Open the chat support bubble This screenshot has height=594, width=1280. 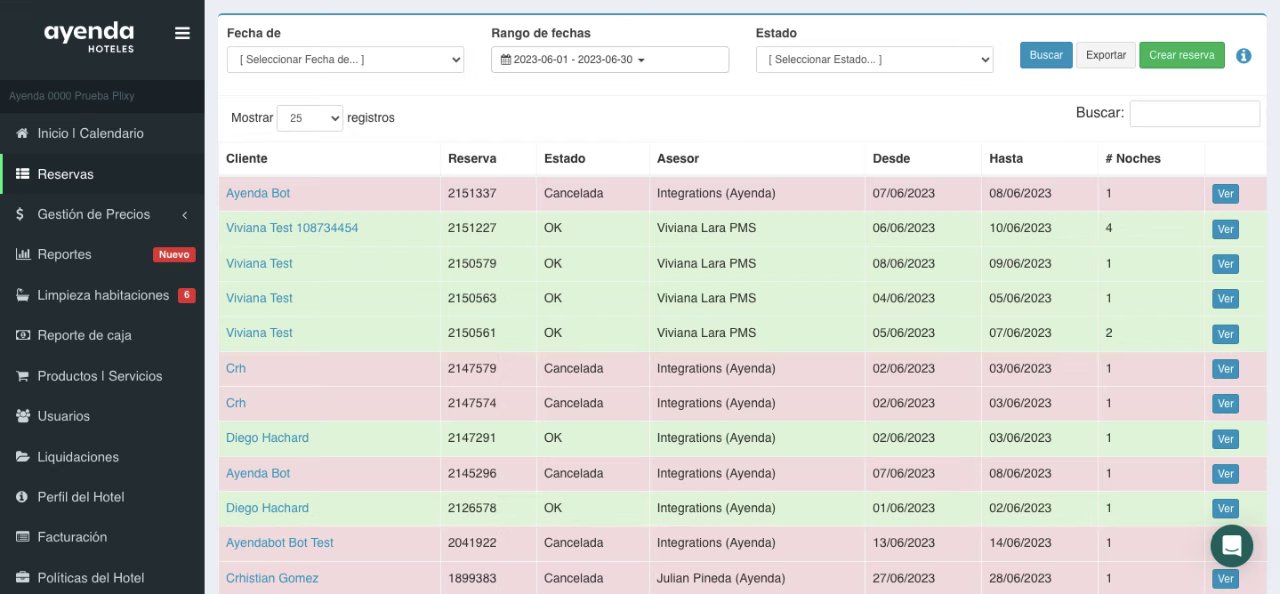1231,546
